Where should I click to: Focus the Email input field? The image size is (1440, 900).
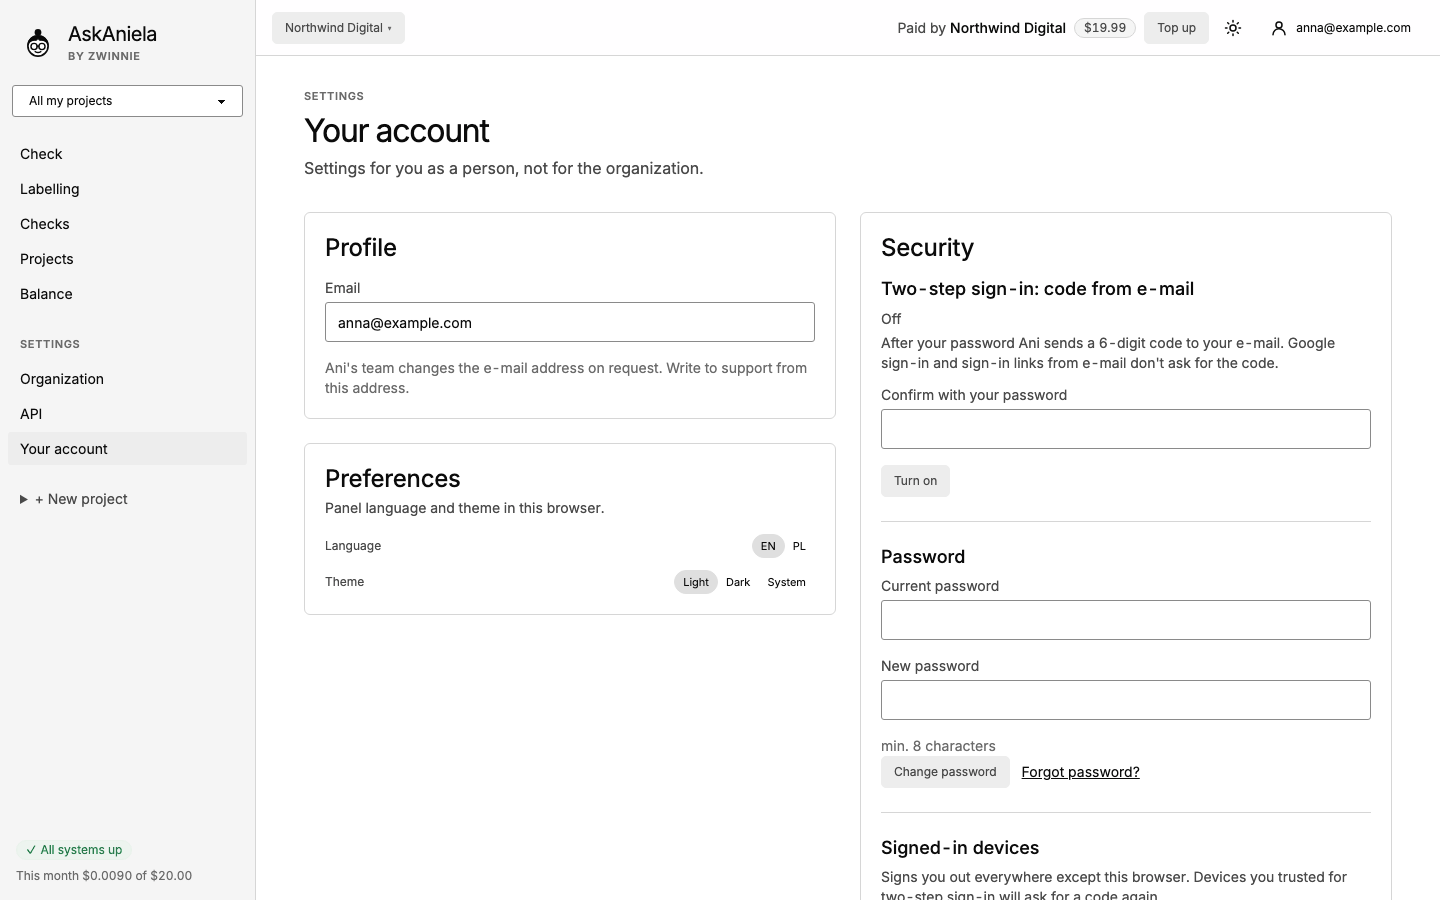(570, 322)
